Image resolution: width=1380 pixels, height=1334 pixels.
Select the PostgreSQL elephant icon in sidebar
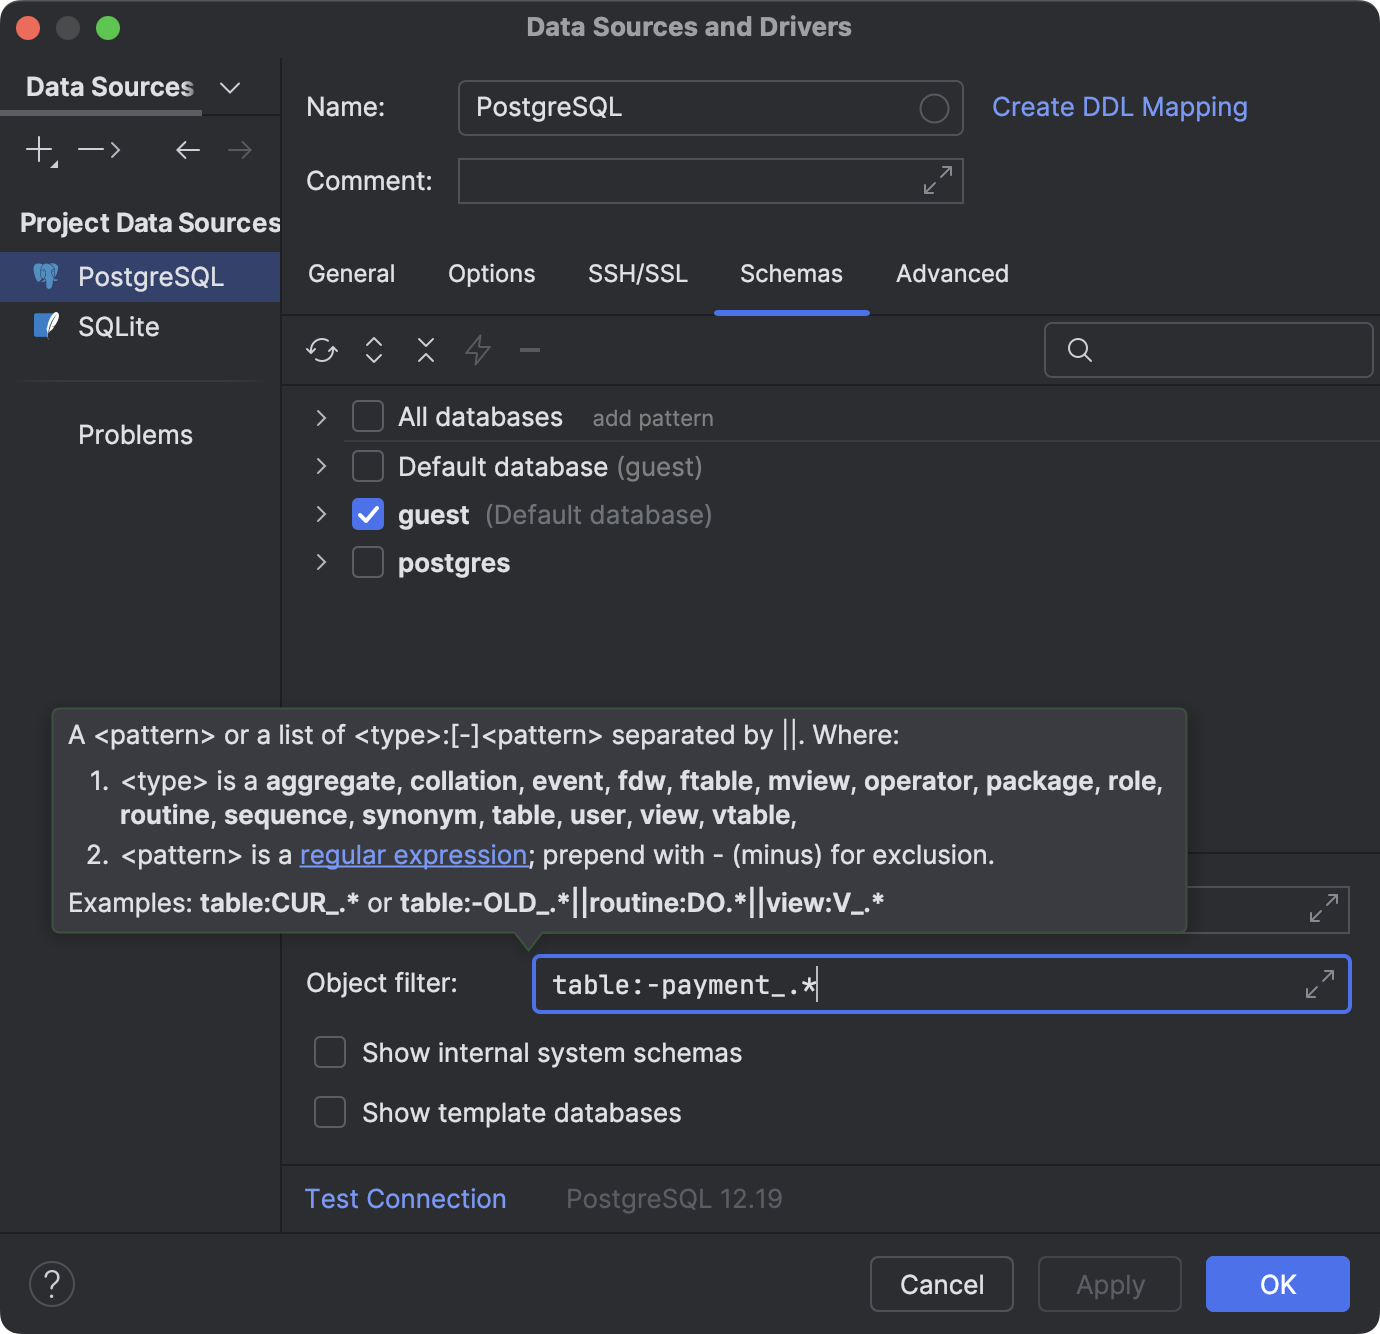[x=48, y=276]
